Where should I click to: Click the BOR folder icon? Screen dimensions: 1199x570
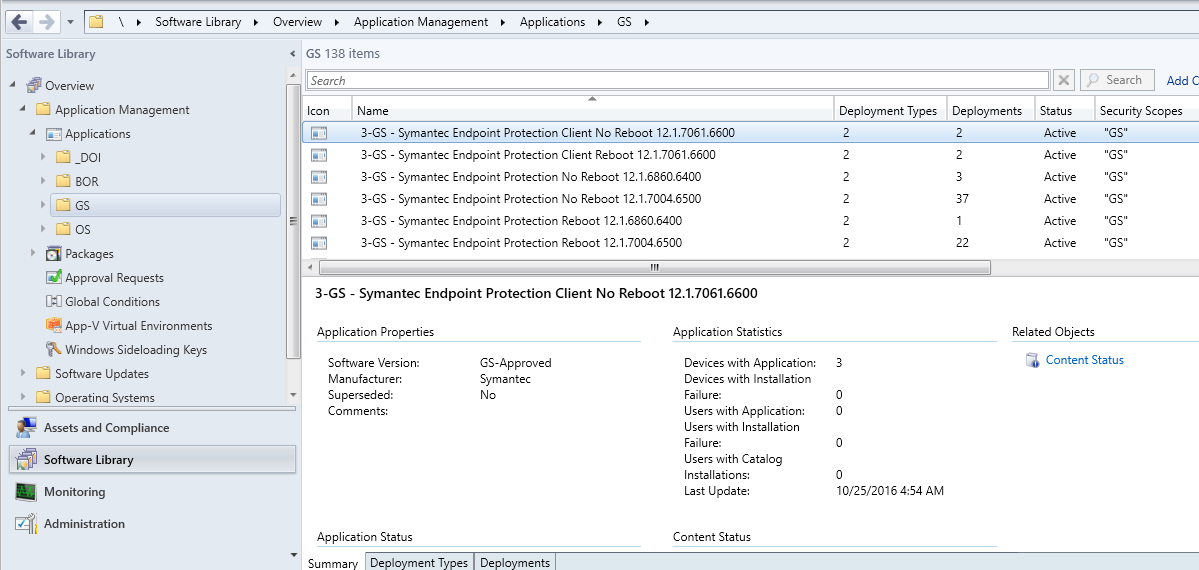click(x=63, y=181)
